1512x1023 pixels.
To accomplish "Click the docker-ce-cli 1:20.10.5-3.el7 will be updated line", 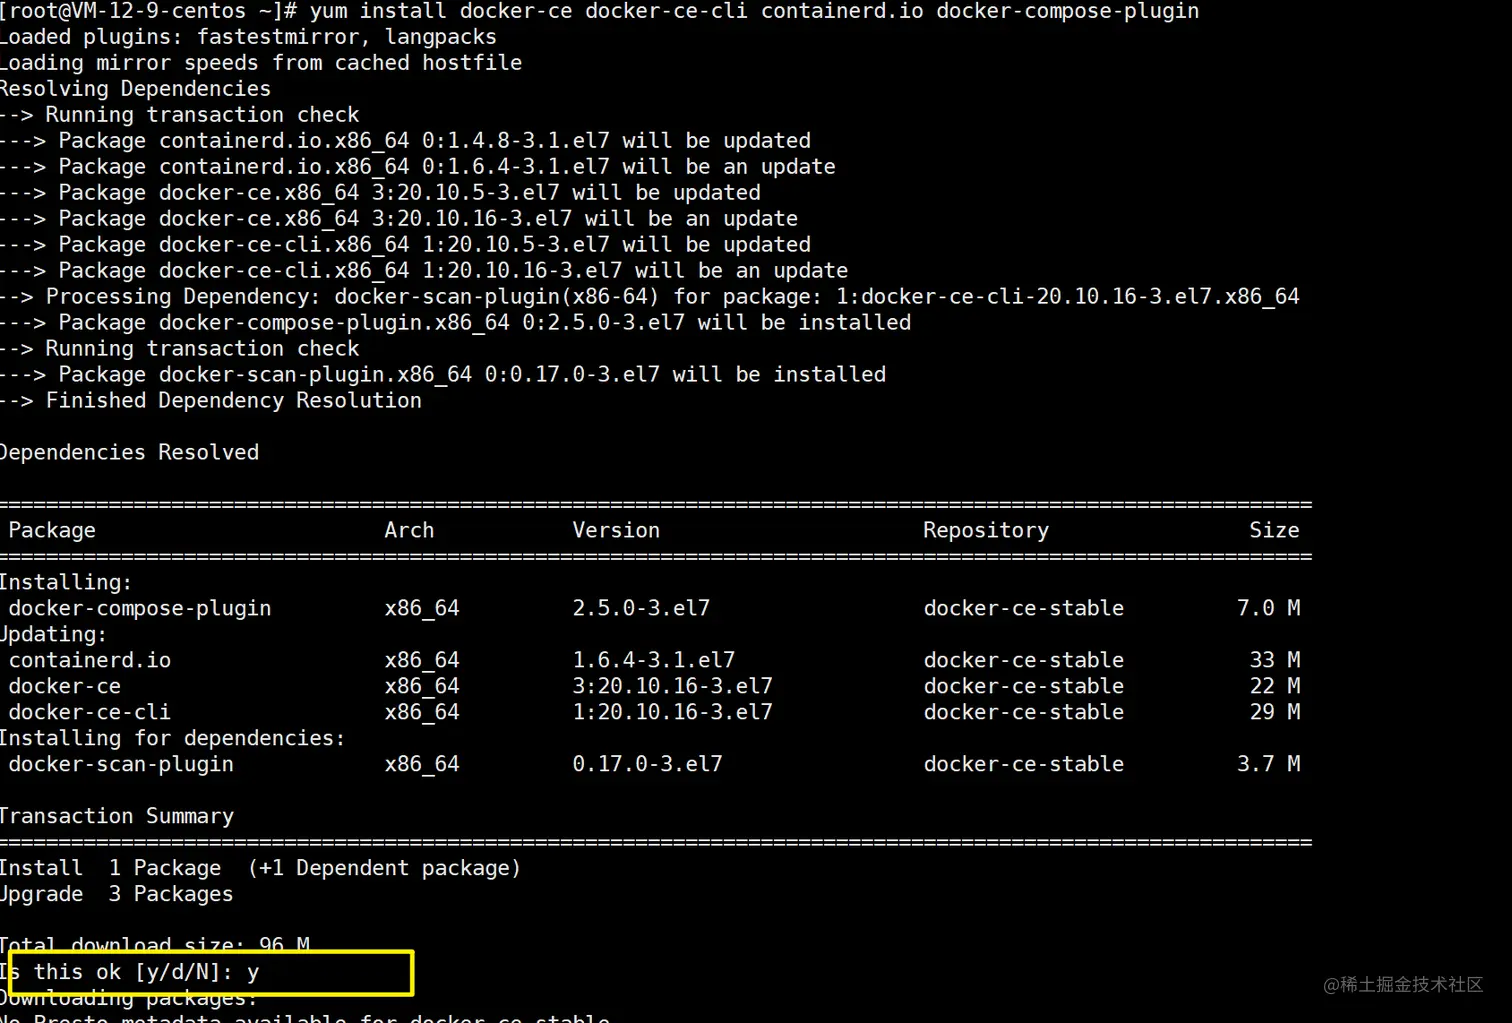I will pyautogui.click(x=405, y=245).
